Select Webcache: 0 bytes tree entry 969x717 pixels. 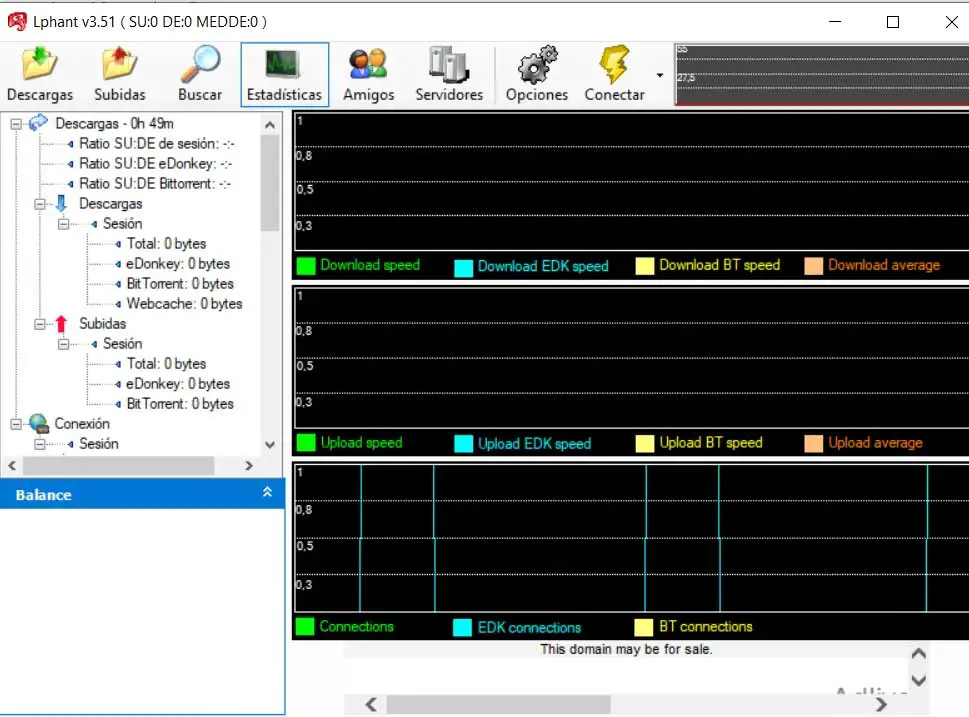point(184,304)
